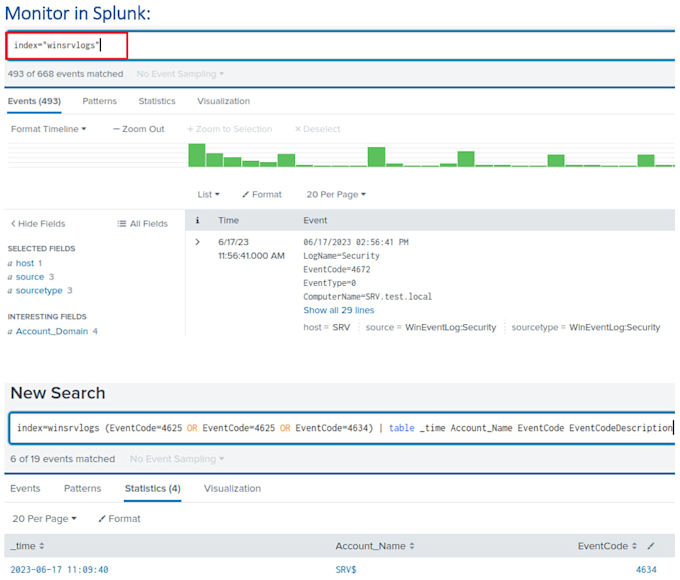This screenshot has height=580, width=680.
Task: Click the top search query input field
Action: click(x=340, y=45)
